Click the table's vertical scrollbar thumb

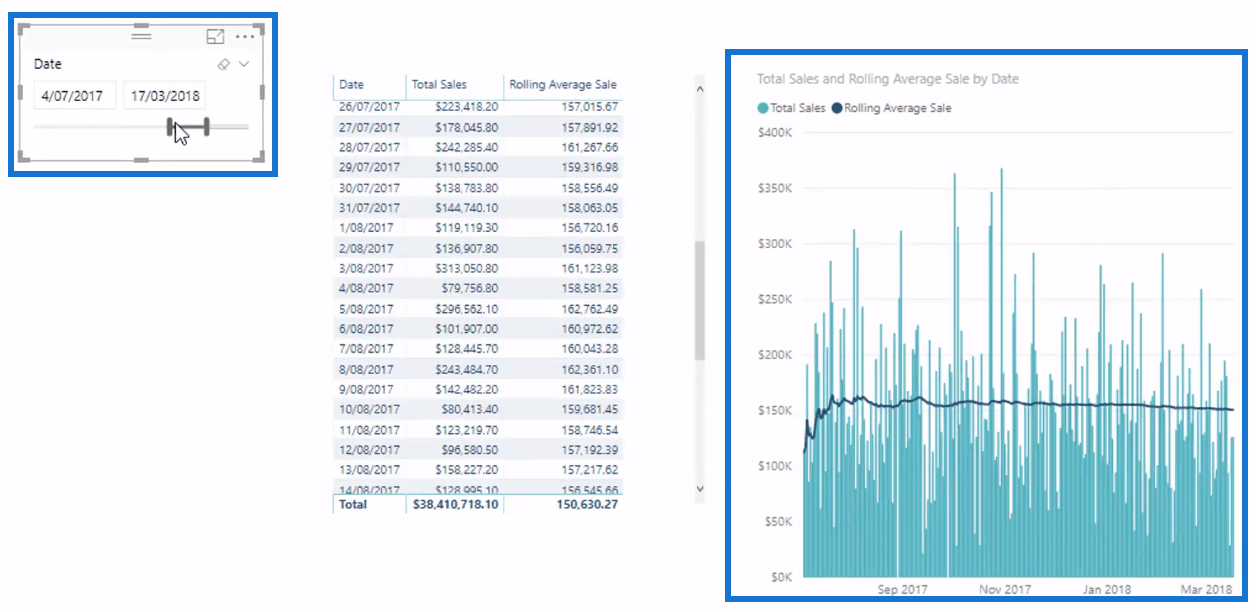pos(699,300)
